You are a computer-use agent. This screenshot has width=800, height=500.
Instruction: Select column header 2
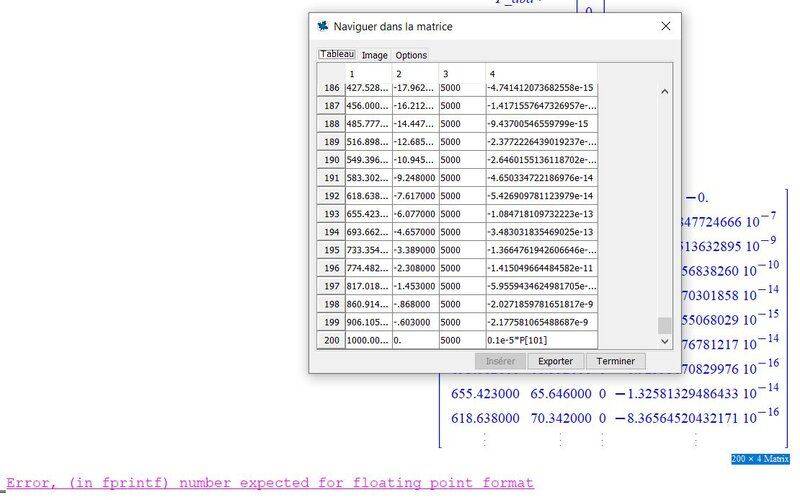point(415,74)
